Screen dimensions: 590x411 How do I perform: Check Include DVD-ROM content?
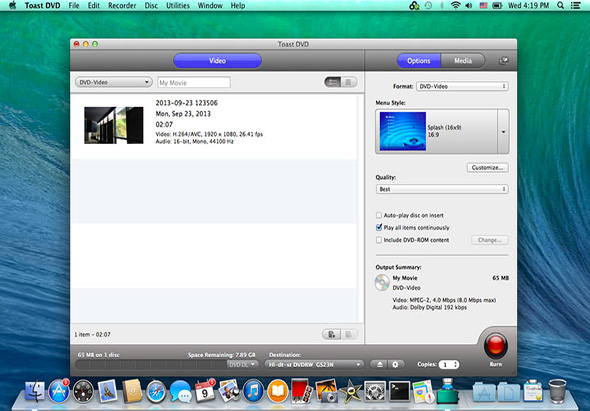tap(379, 240)
